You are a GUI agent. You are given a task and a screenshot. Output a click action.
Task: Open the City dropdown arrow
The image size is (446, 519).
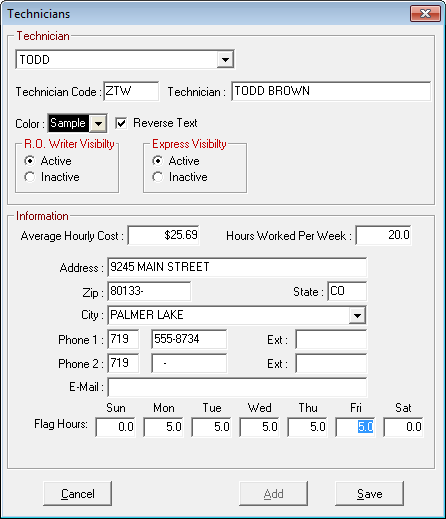[357, 315]
